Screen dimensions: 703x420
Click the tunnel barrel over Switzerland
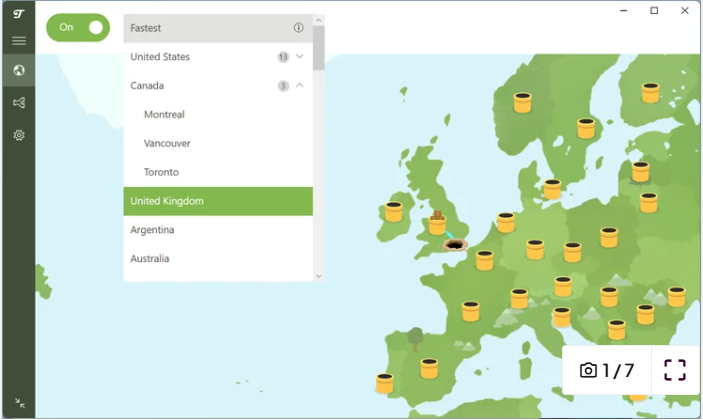click(x=519, y=299)
